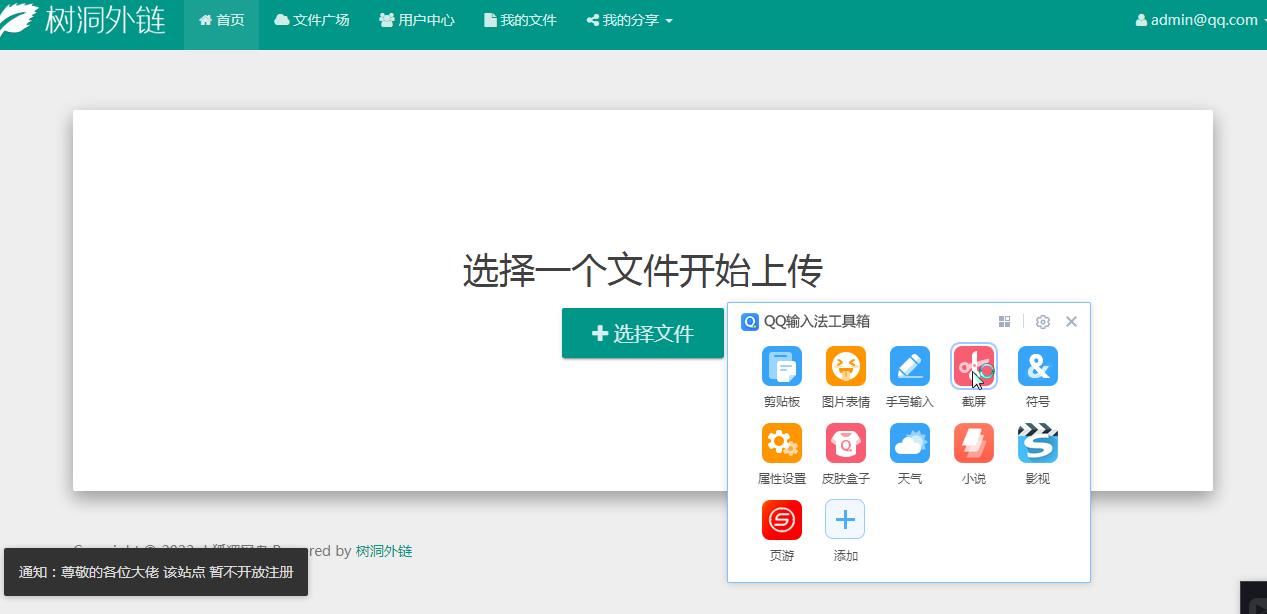Open the 图片表情 emoji tool
1267x614 pixels.
pos(846,366)
